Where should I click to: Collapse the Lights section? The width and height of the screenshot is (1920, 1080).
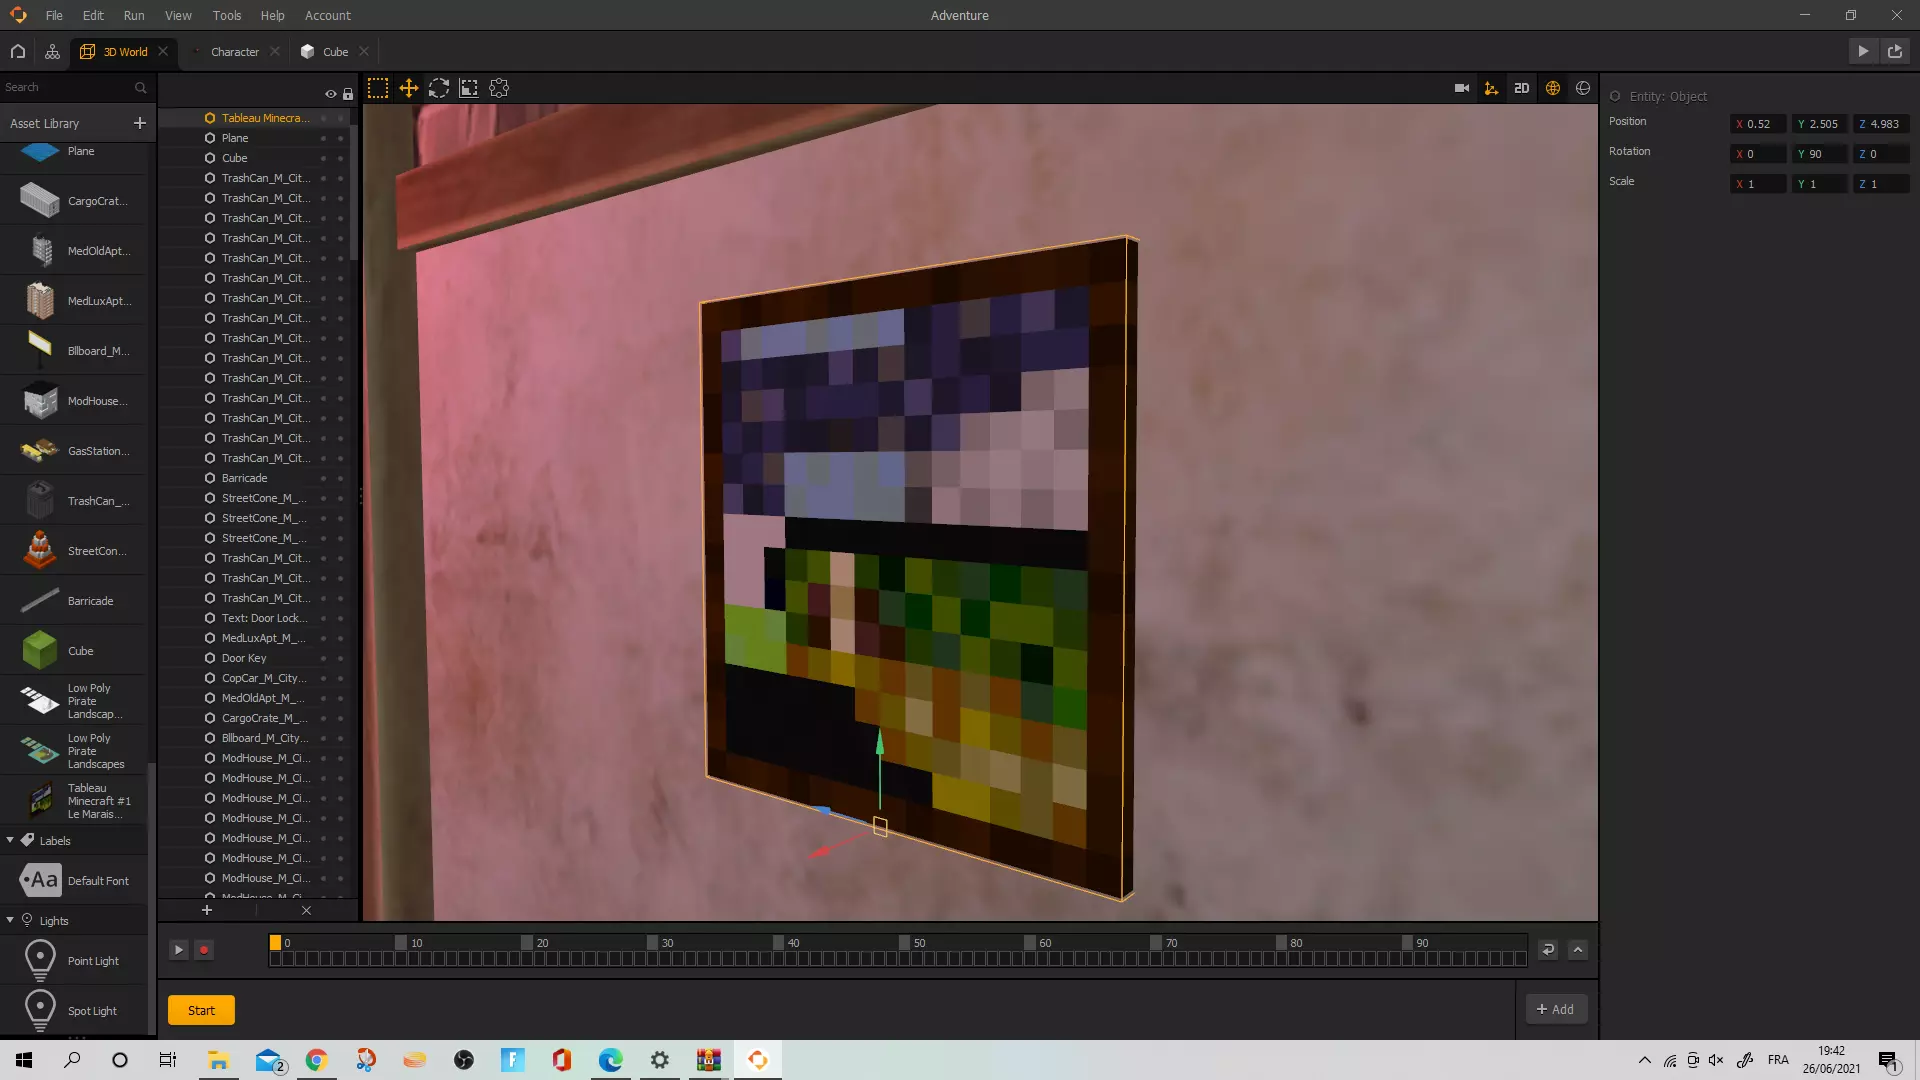tap(10, 921)
